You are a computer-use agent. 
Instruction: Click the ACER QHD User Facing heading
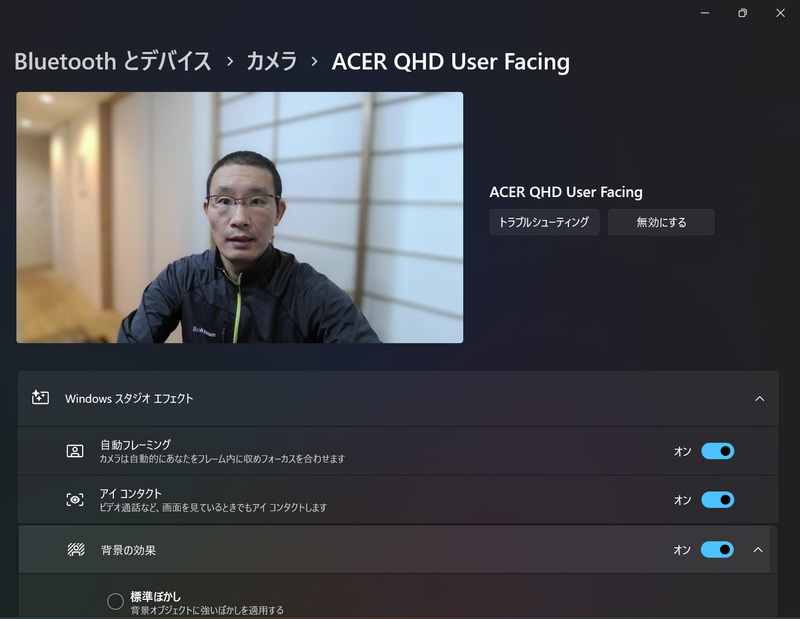click(566, 191)
